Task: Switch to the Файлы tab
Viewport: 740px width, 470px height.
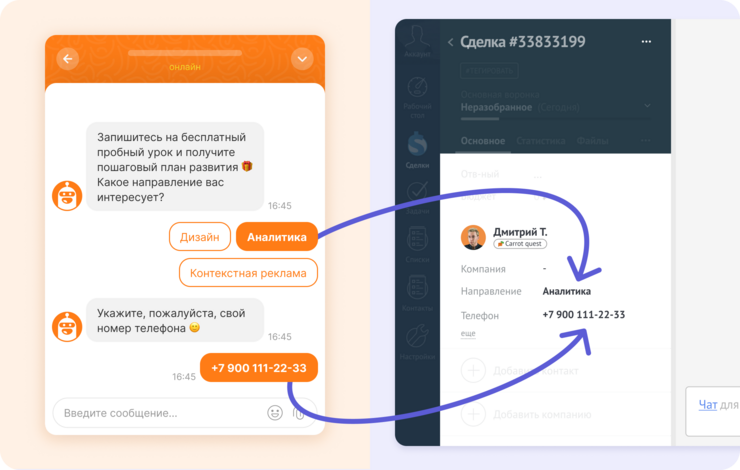Action: [x=592, y=141]
